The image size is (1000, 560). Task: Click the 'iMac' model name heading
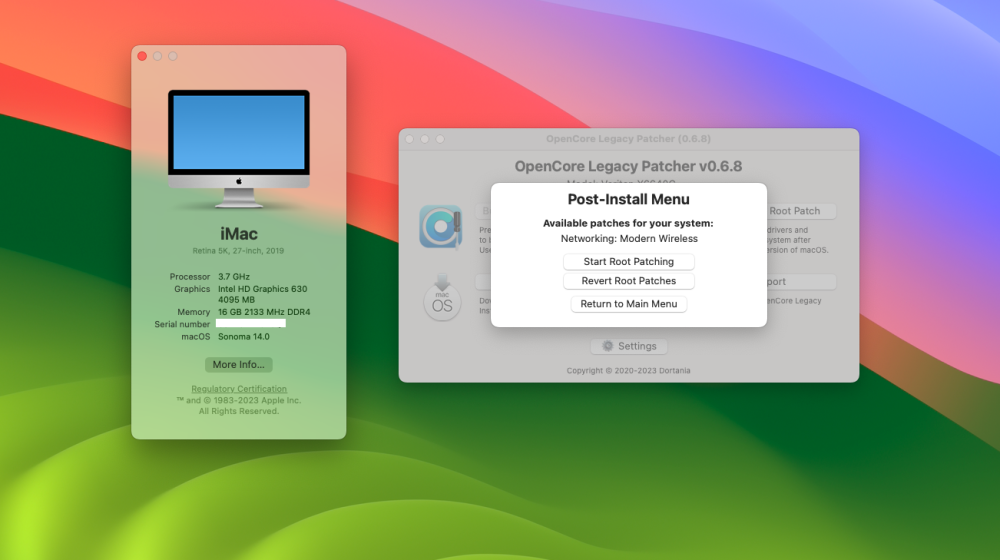pos(239,233)
